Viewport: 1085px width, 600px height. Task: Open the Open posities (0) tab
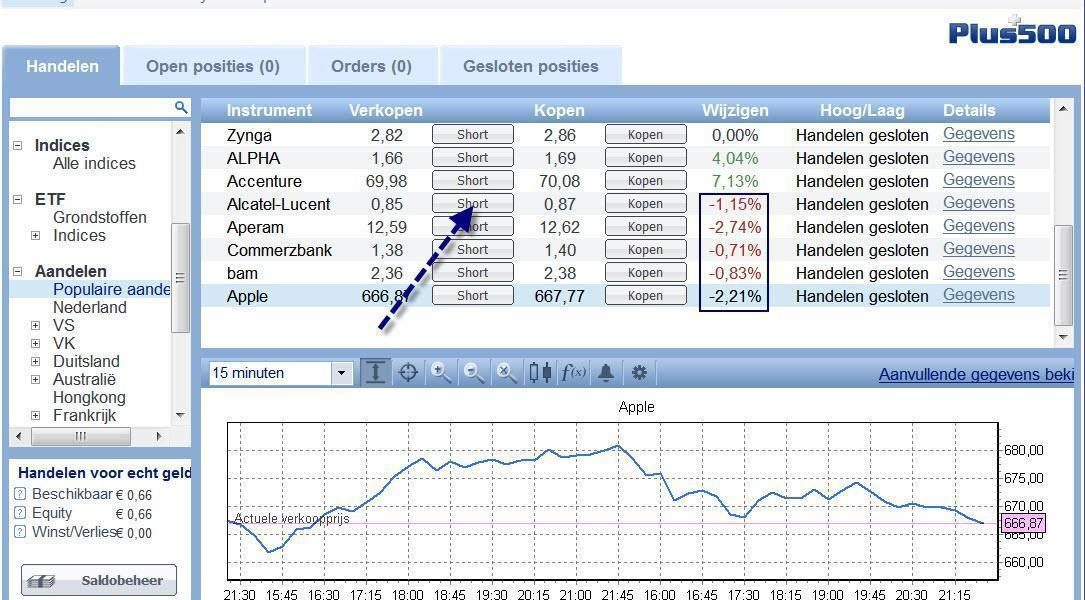click(x=213, y=66)
